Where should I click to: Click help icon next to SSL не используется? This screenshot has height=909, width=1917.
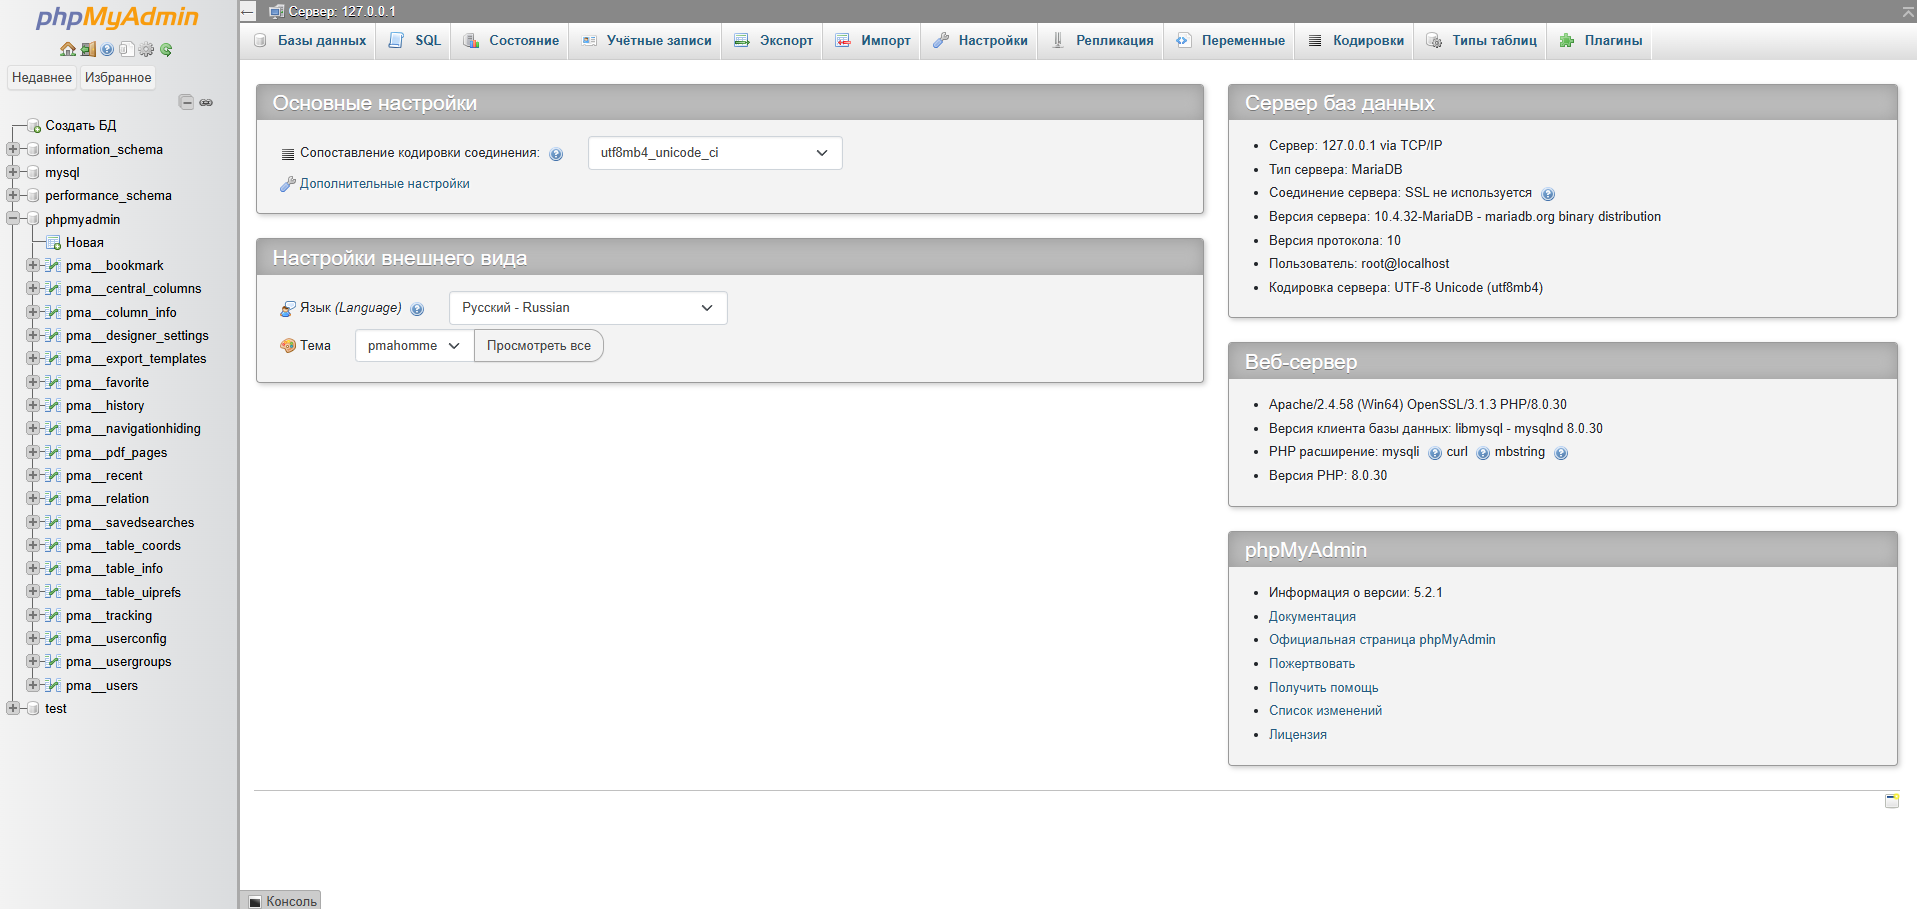[x=1548, y=194]
